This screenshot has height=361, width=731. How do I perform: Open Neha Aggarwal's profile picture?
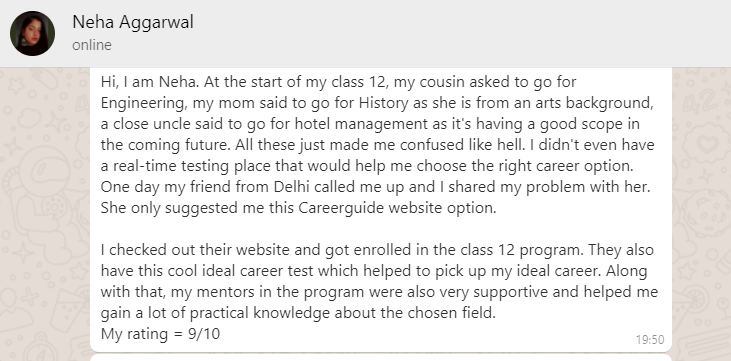[32, 34]
